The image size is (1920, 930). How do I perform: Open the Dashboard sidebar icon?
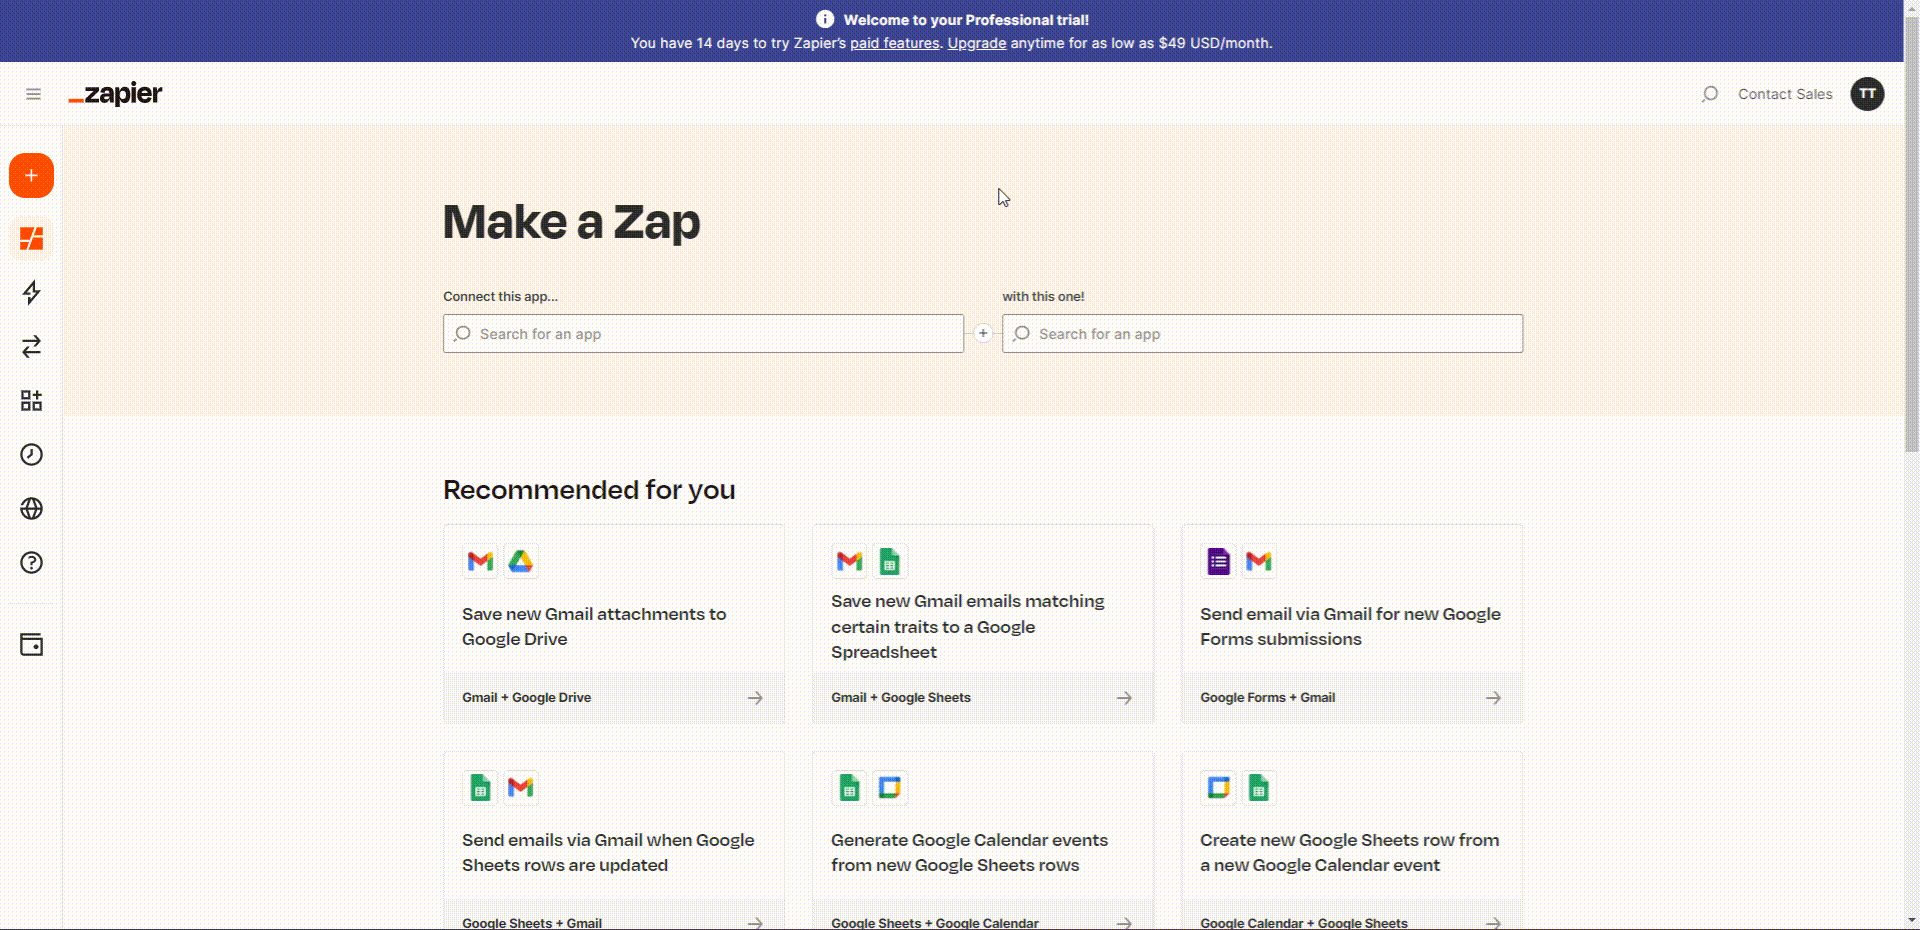(x=31, y=239)
